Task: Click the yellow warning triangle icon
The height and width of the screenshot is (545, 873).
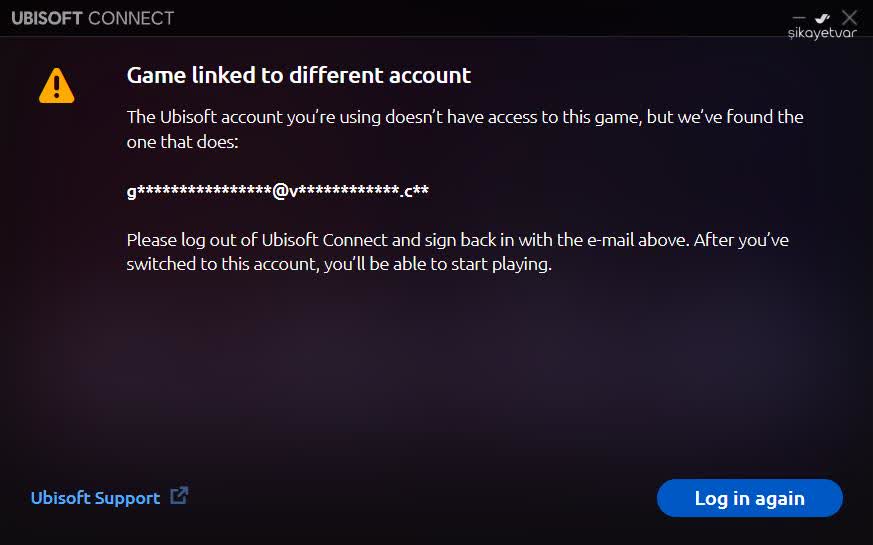Action: click(x=56, y=85)
